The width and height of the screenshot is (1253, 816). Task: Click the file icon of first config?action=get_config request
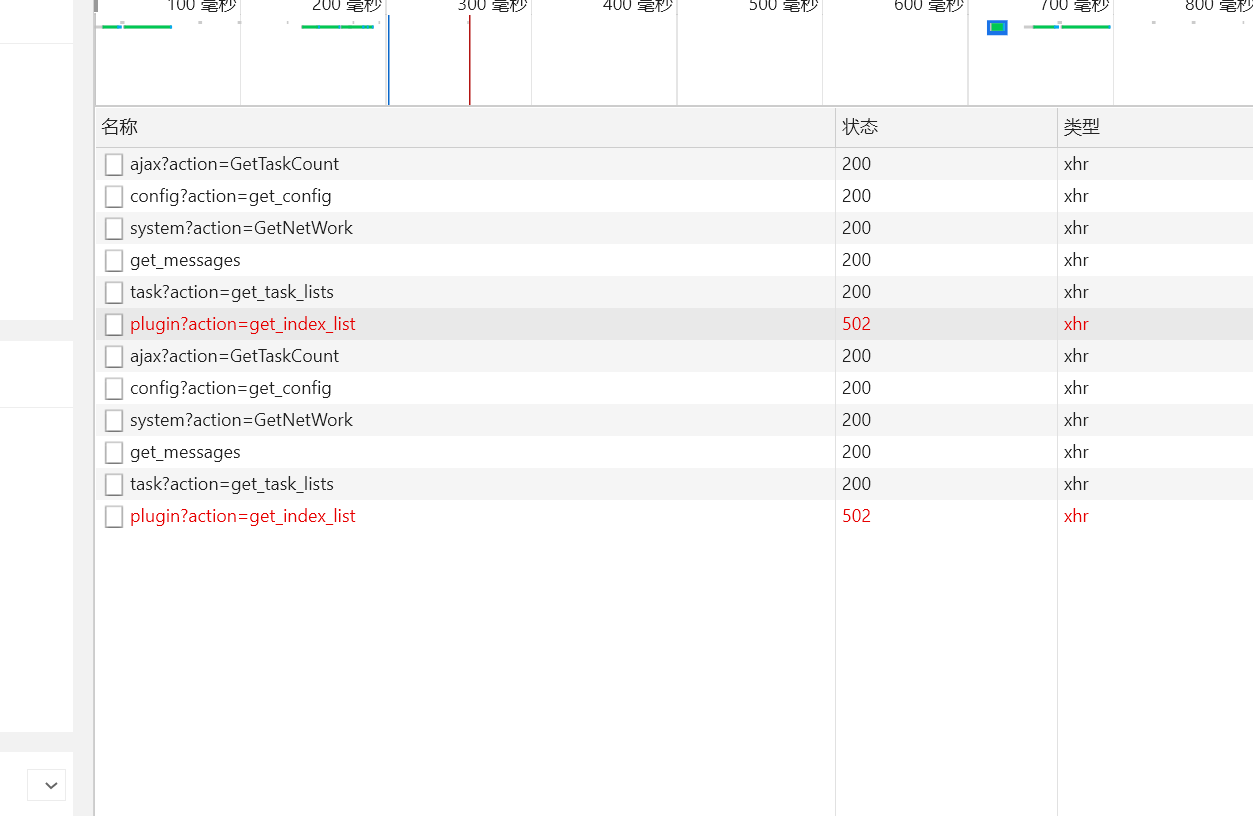pyautogui.click(x=114, y=196)
